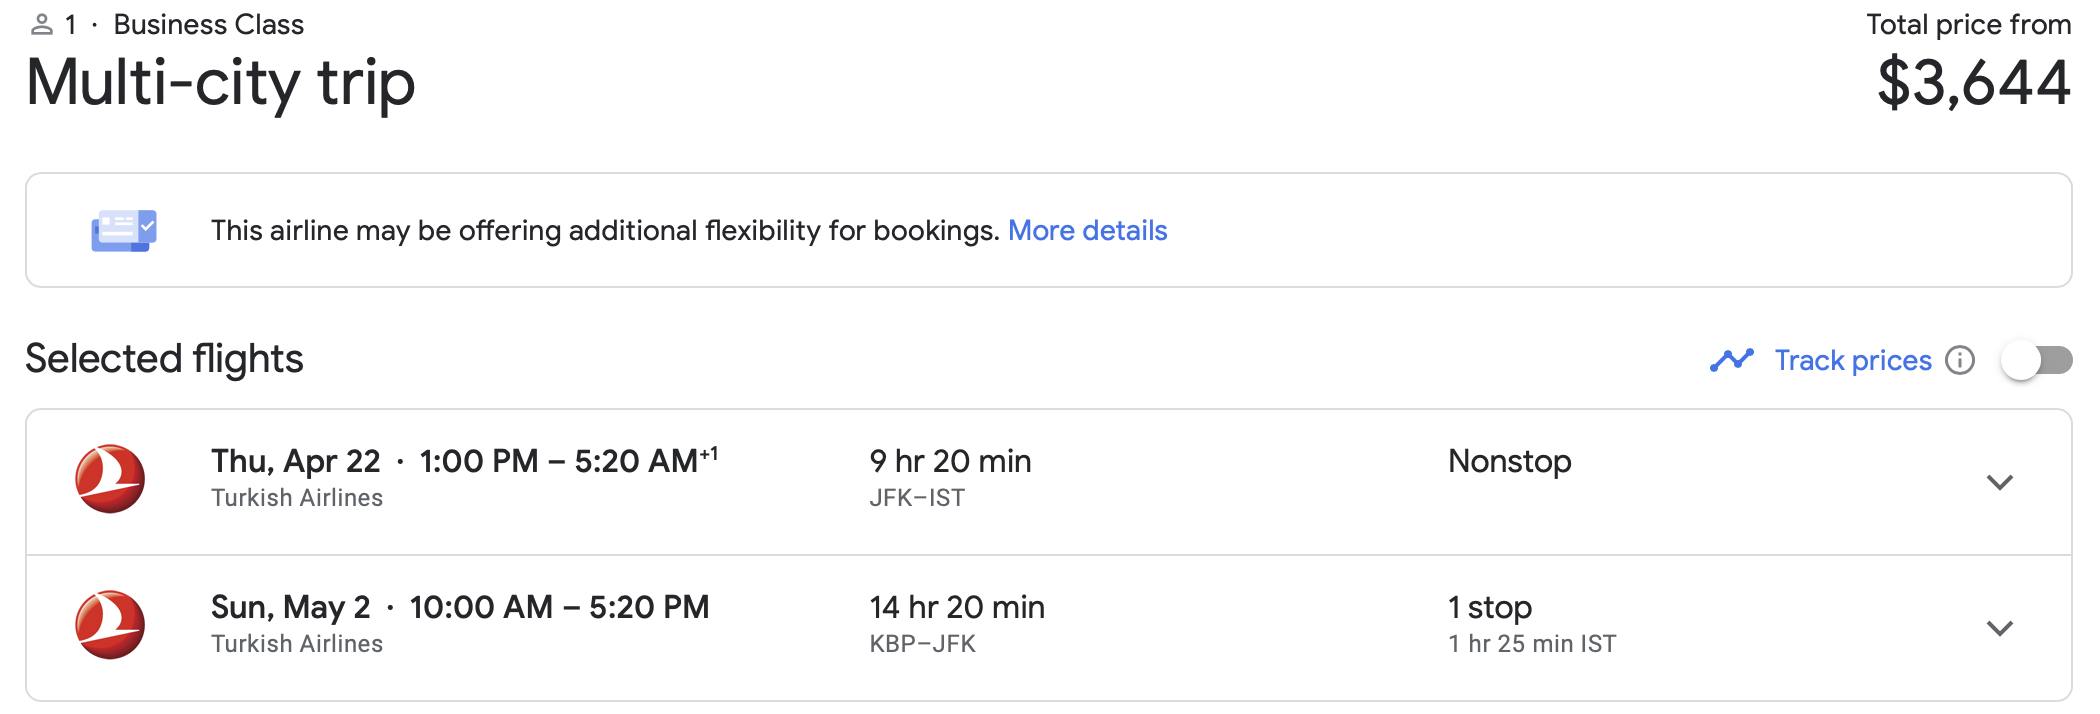
Task: Open the More details link
Action: (x=1087, y=231)
